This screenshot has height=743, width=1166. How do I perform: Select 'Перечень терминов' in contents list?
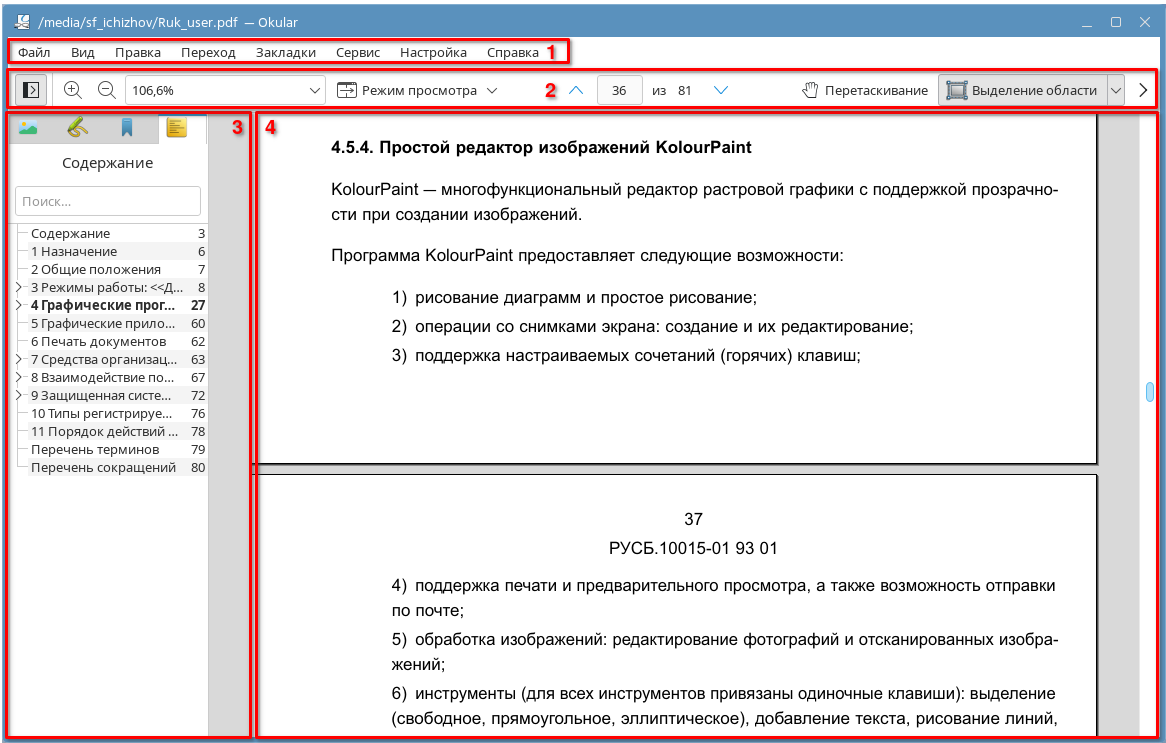[95, 450]
